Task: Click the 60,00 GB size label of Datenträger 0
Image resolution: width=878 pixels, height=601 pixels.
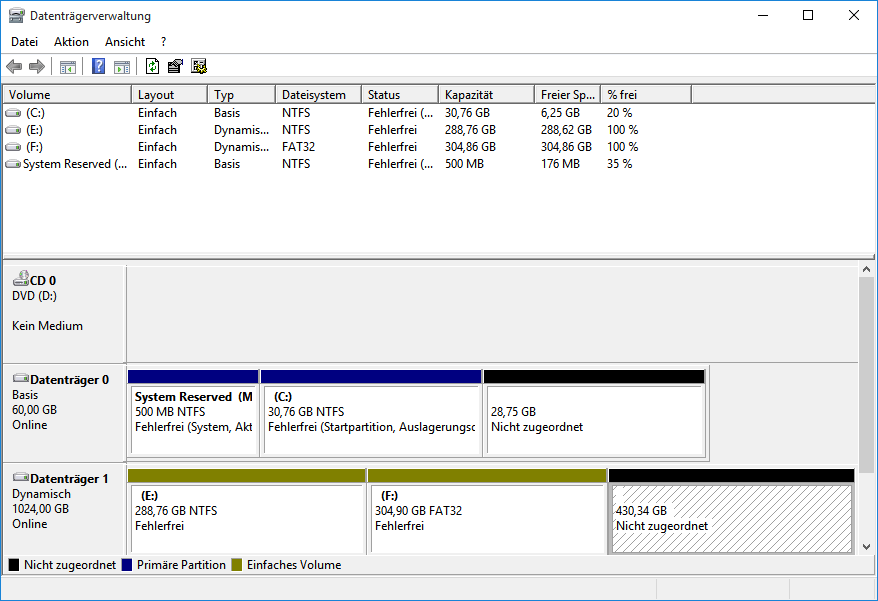Action: tap(34, 410)
